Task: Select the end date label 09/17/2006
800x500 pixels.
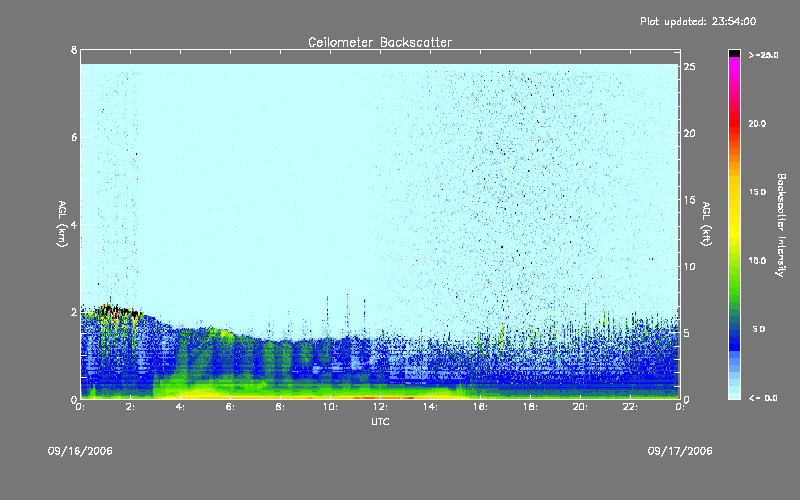Action: [680, 451]
